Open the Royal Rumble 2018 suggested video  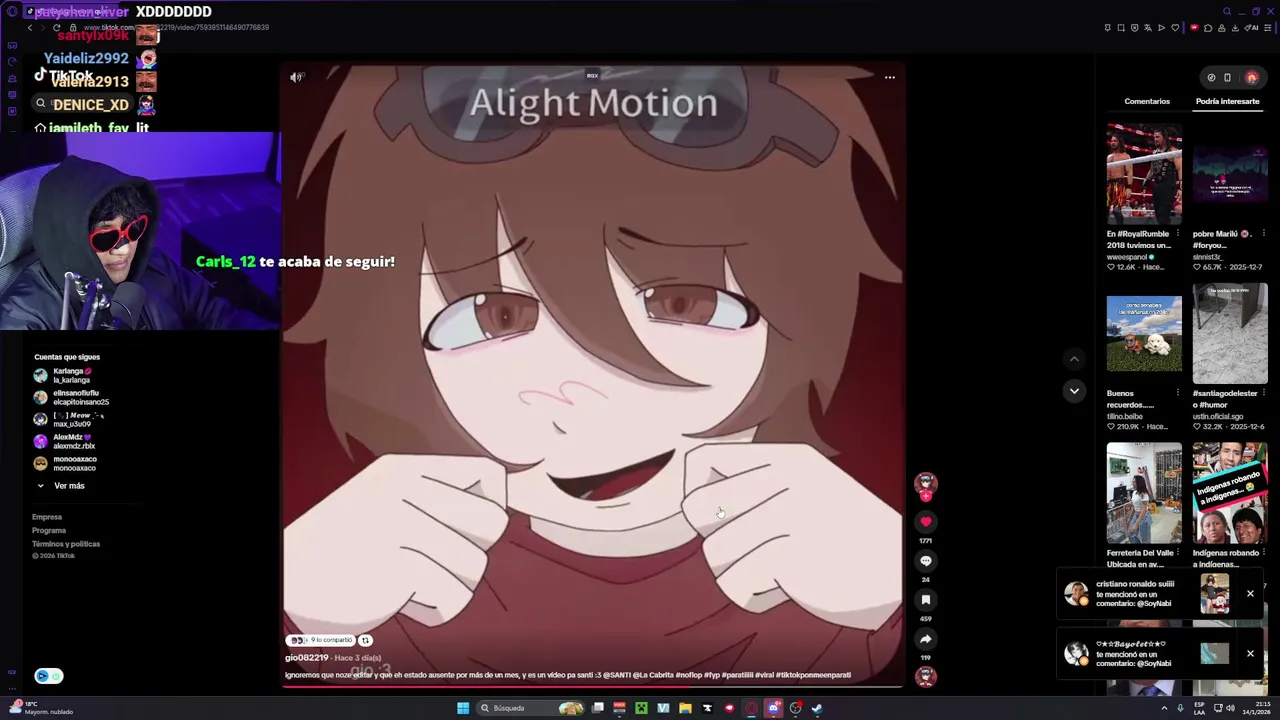(1144, 173)
